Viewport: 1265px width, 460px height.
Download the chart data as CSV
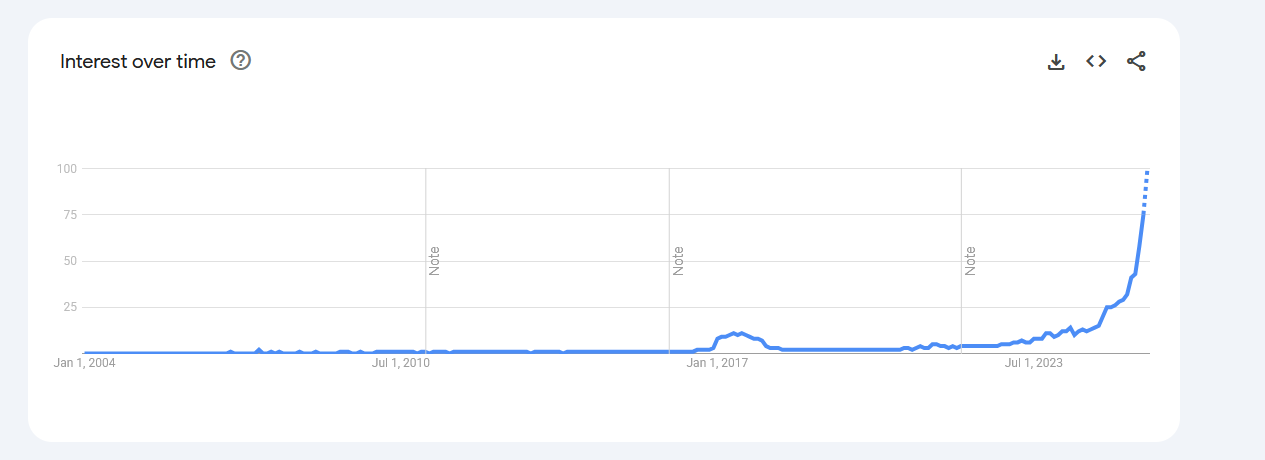(x=1055, y=61)
